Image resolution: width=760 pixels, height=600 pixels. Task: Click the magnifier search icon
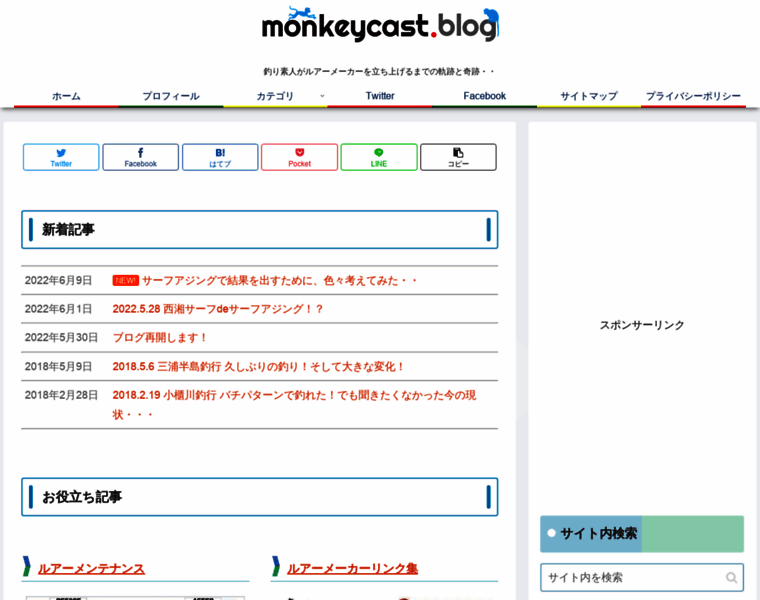[731, 577]
